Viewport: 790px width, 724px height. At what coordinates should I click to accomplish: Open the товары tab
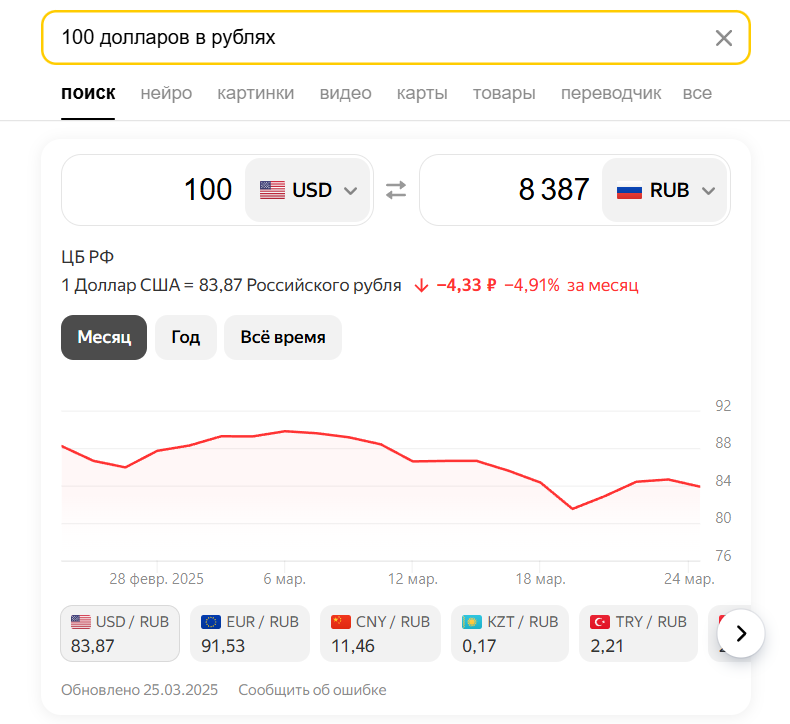(504, 93)
